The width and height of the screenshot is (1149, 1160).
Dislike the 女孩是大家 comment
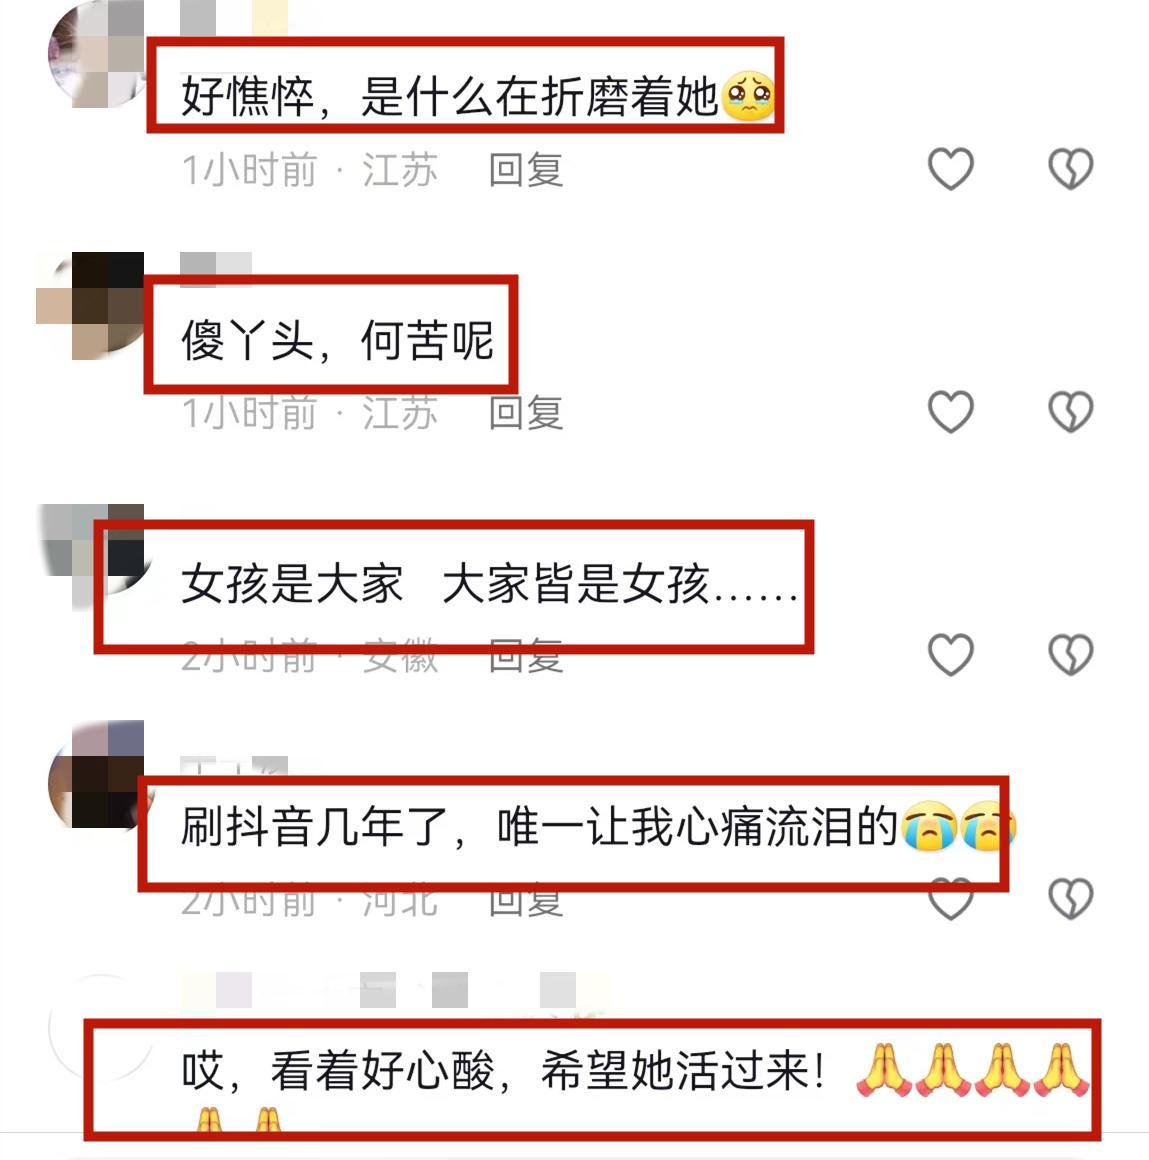pyautogui.click(x=1070, y=655)
